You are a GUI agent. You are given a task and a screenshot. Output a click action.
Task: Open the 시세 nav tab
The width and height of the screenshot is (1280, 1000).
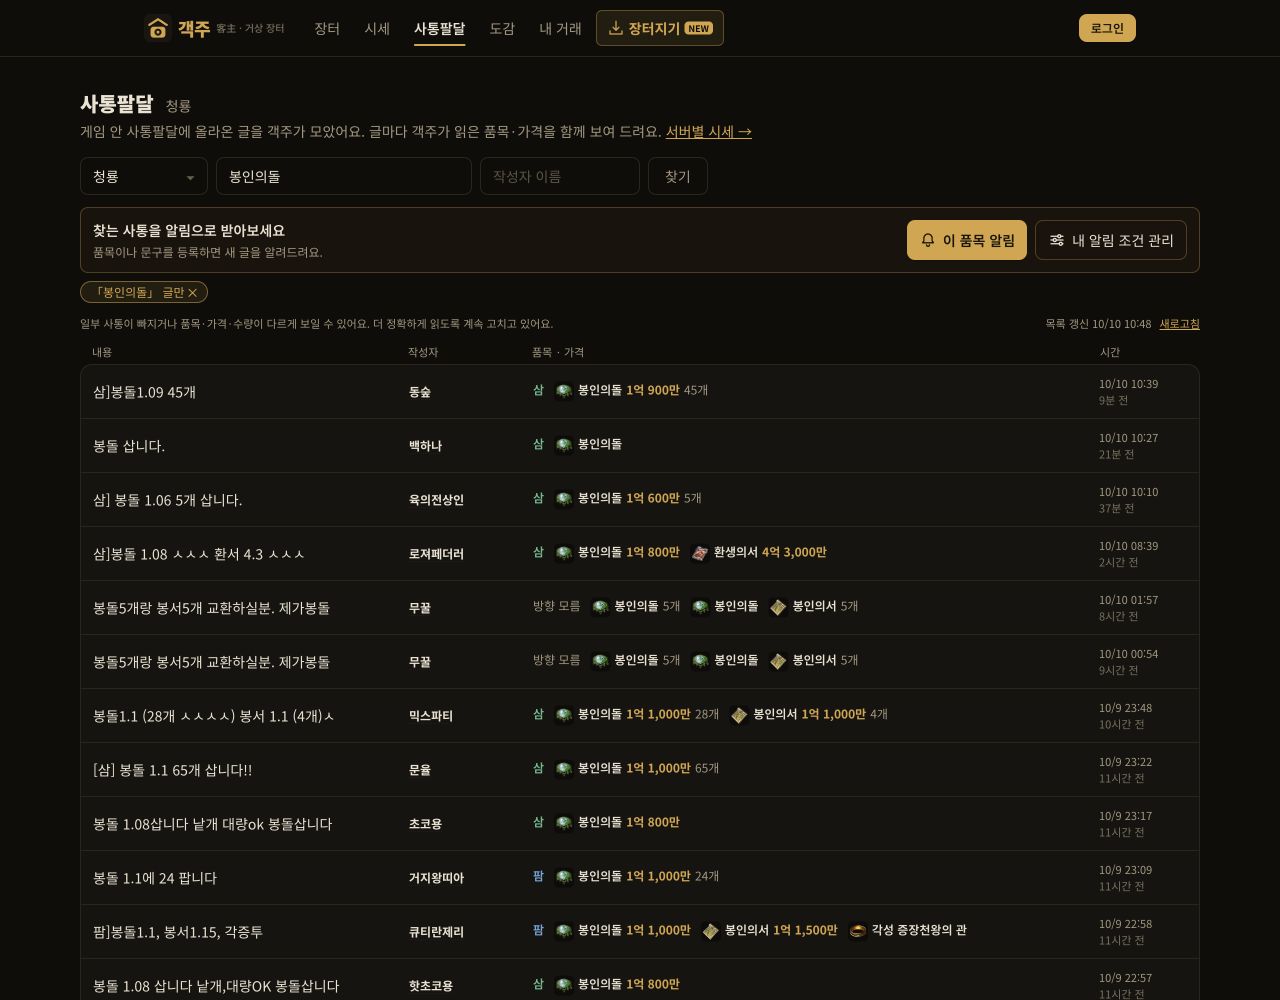tap(377, 28)
